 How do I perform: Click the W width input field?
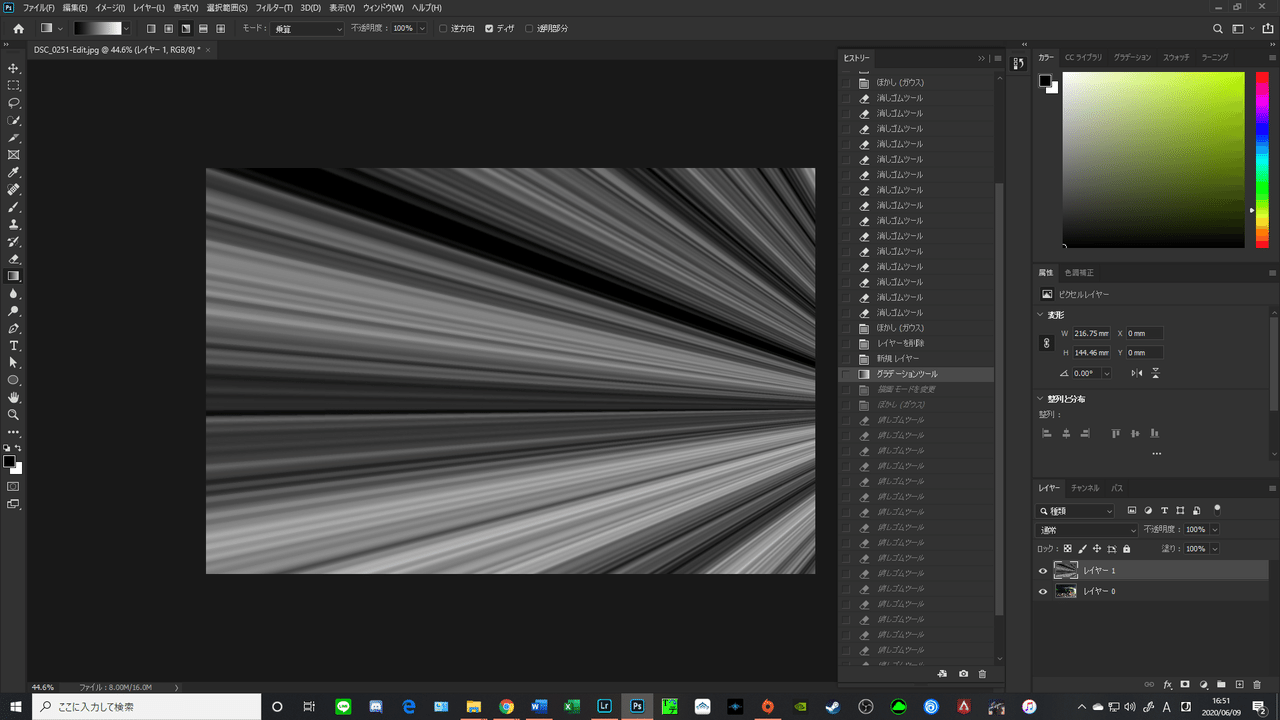(x=1091, y=333)
